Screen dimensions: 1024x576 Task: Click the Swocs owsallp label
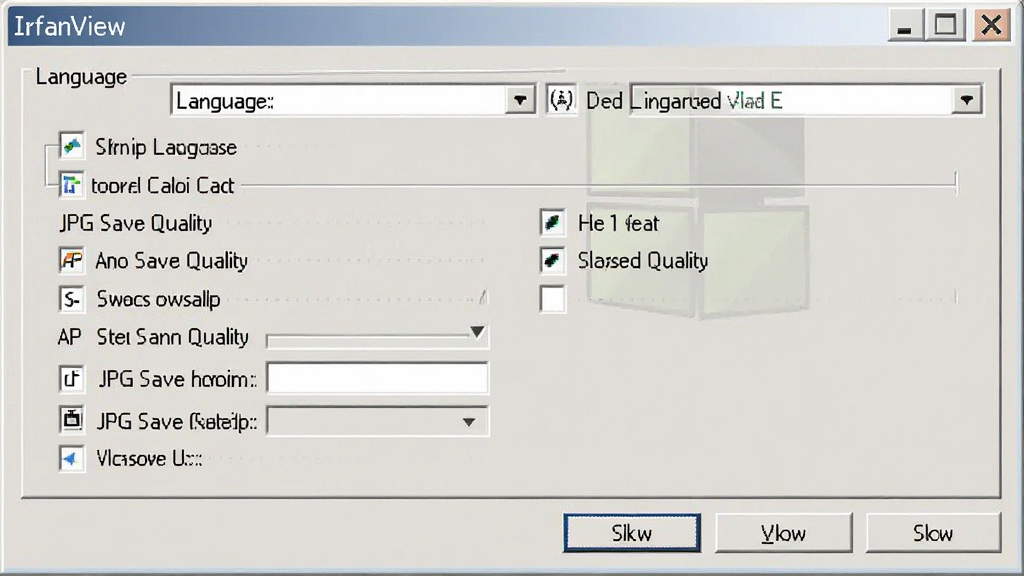coord(159,299)
